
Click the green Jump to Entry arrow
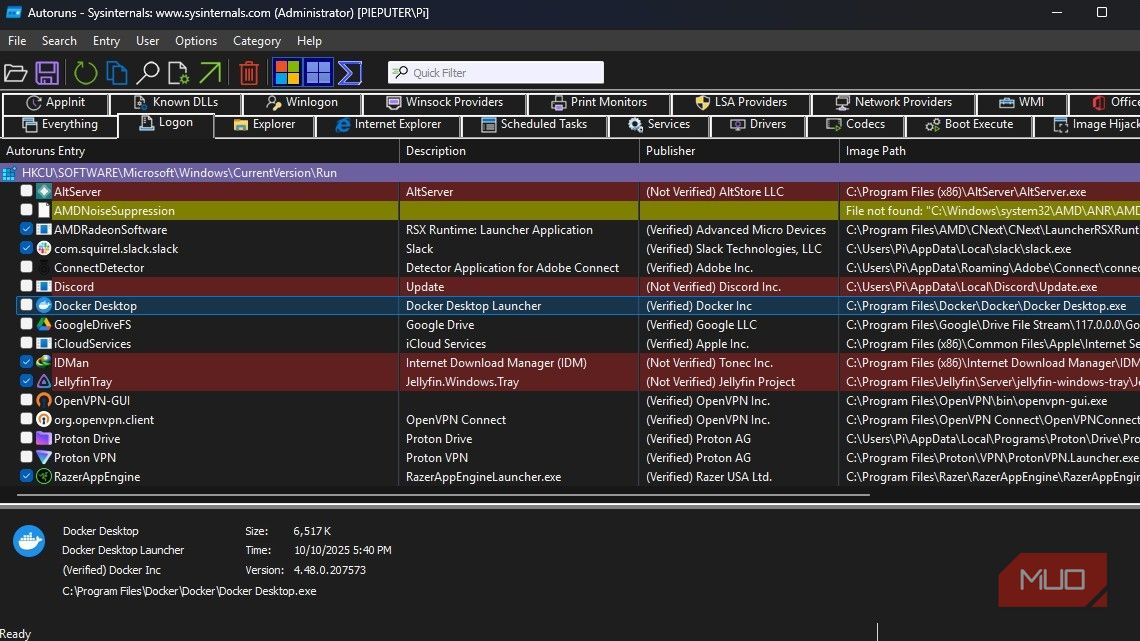point(210,73)
